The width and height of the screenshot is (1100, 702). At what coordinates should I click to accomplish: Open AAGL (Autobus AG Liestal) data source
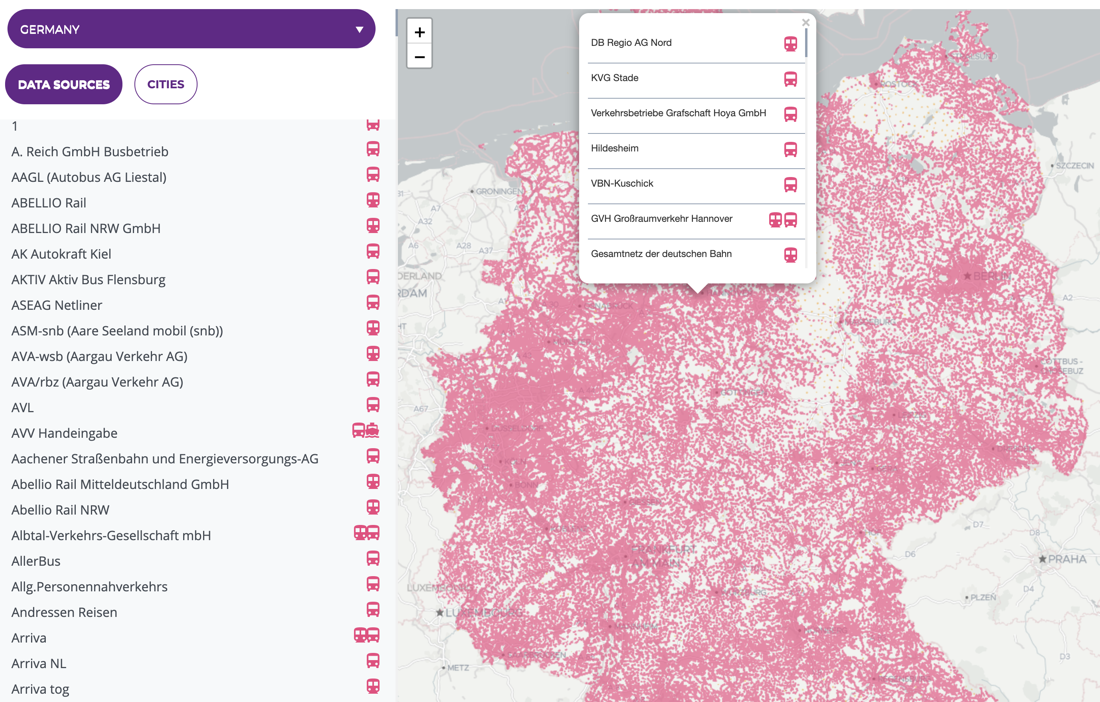click(x=89, y=177)
